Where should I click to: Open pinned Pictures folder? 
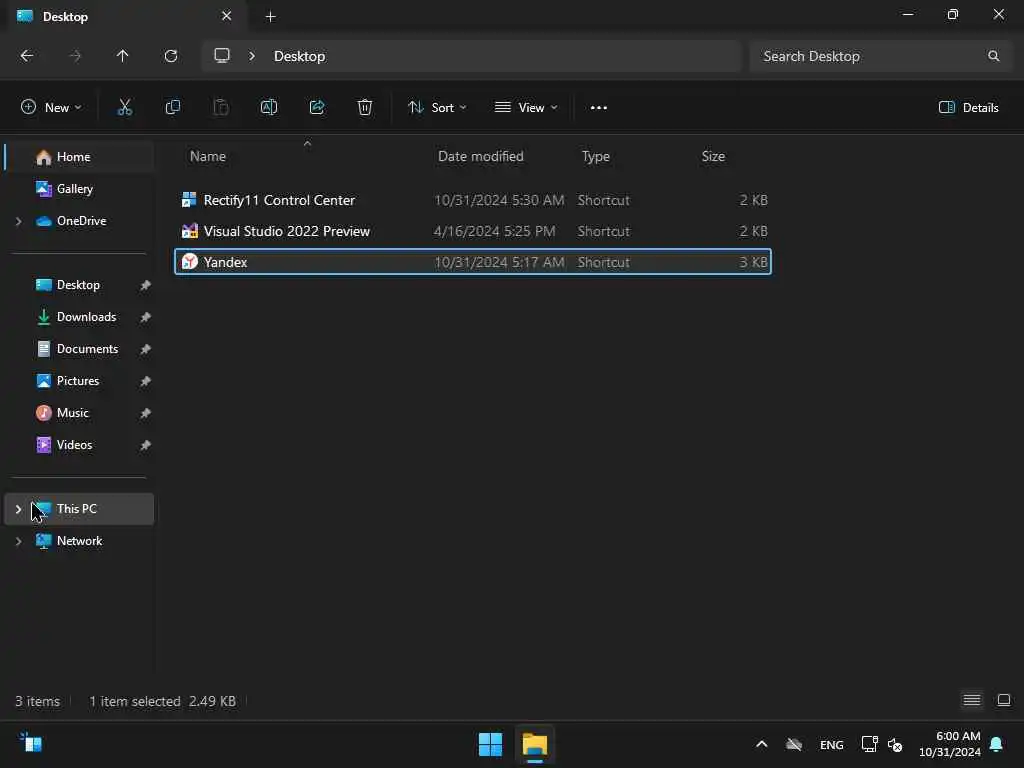click(80, 381)
